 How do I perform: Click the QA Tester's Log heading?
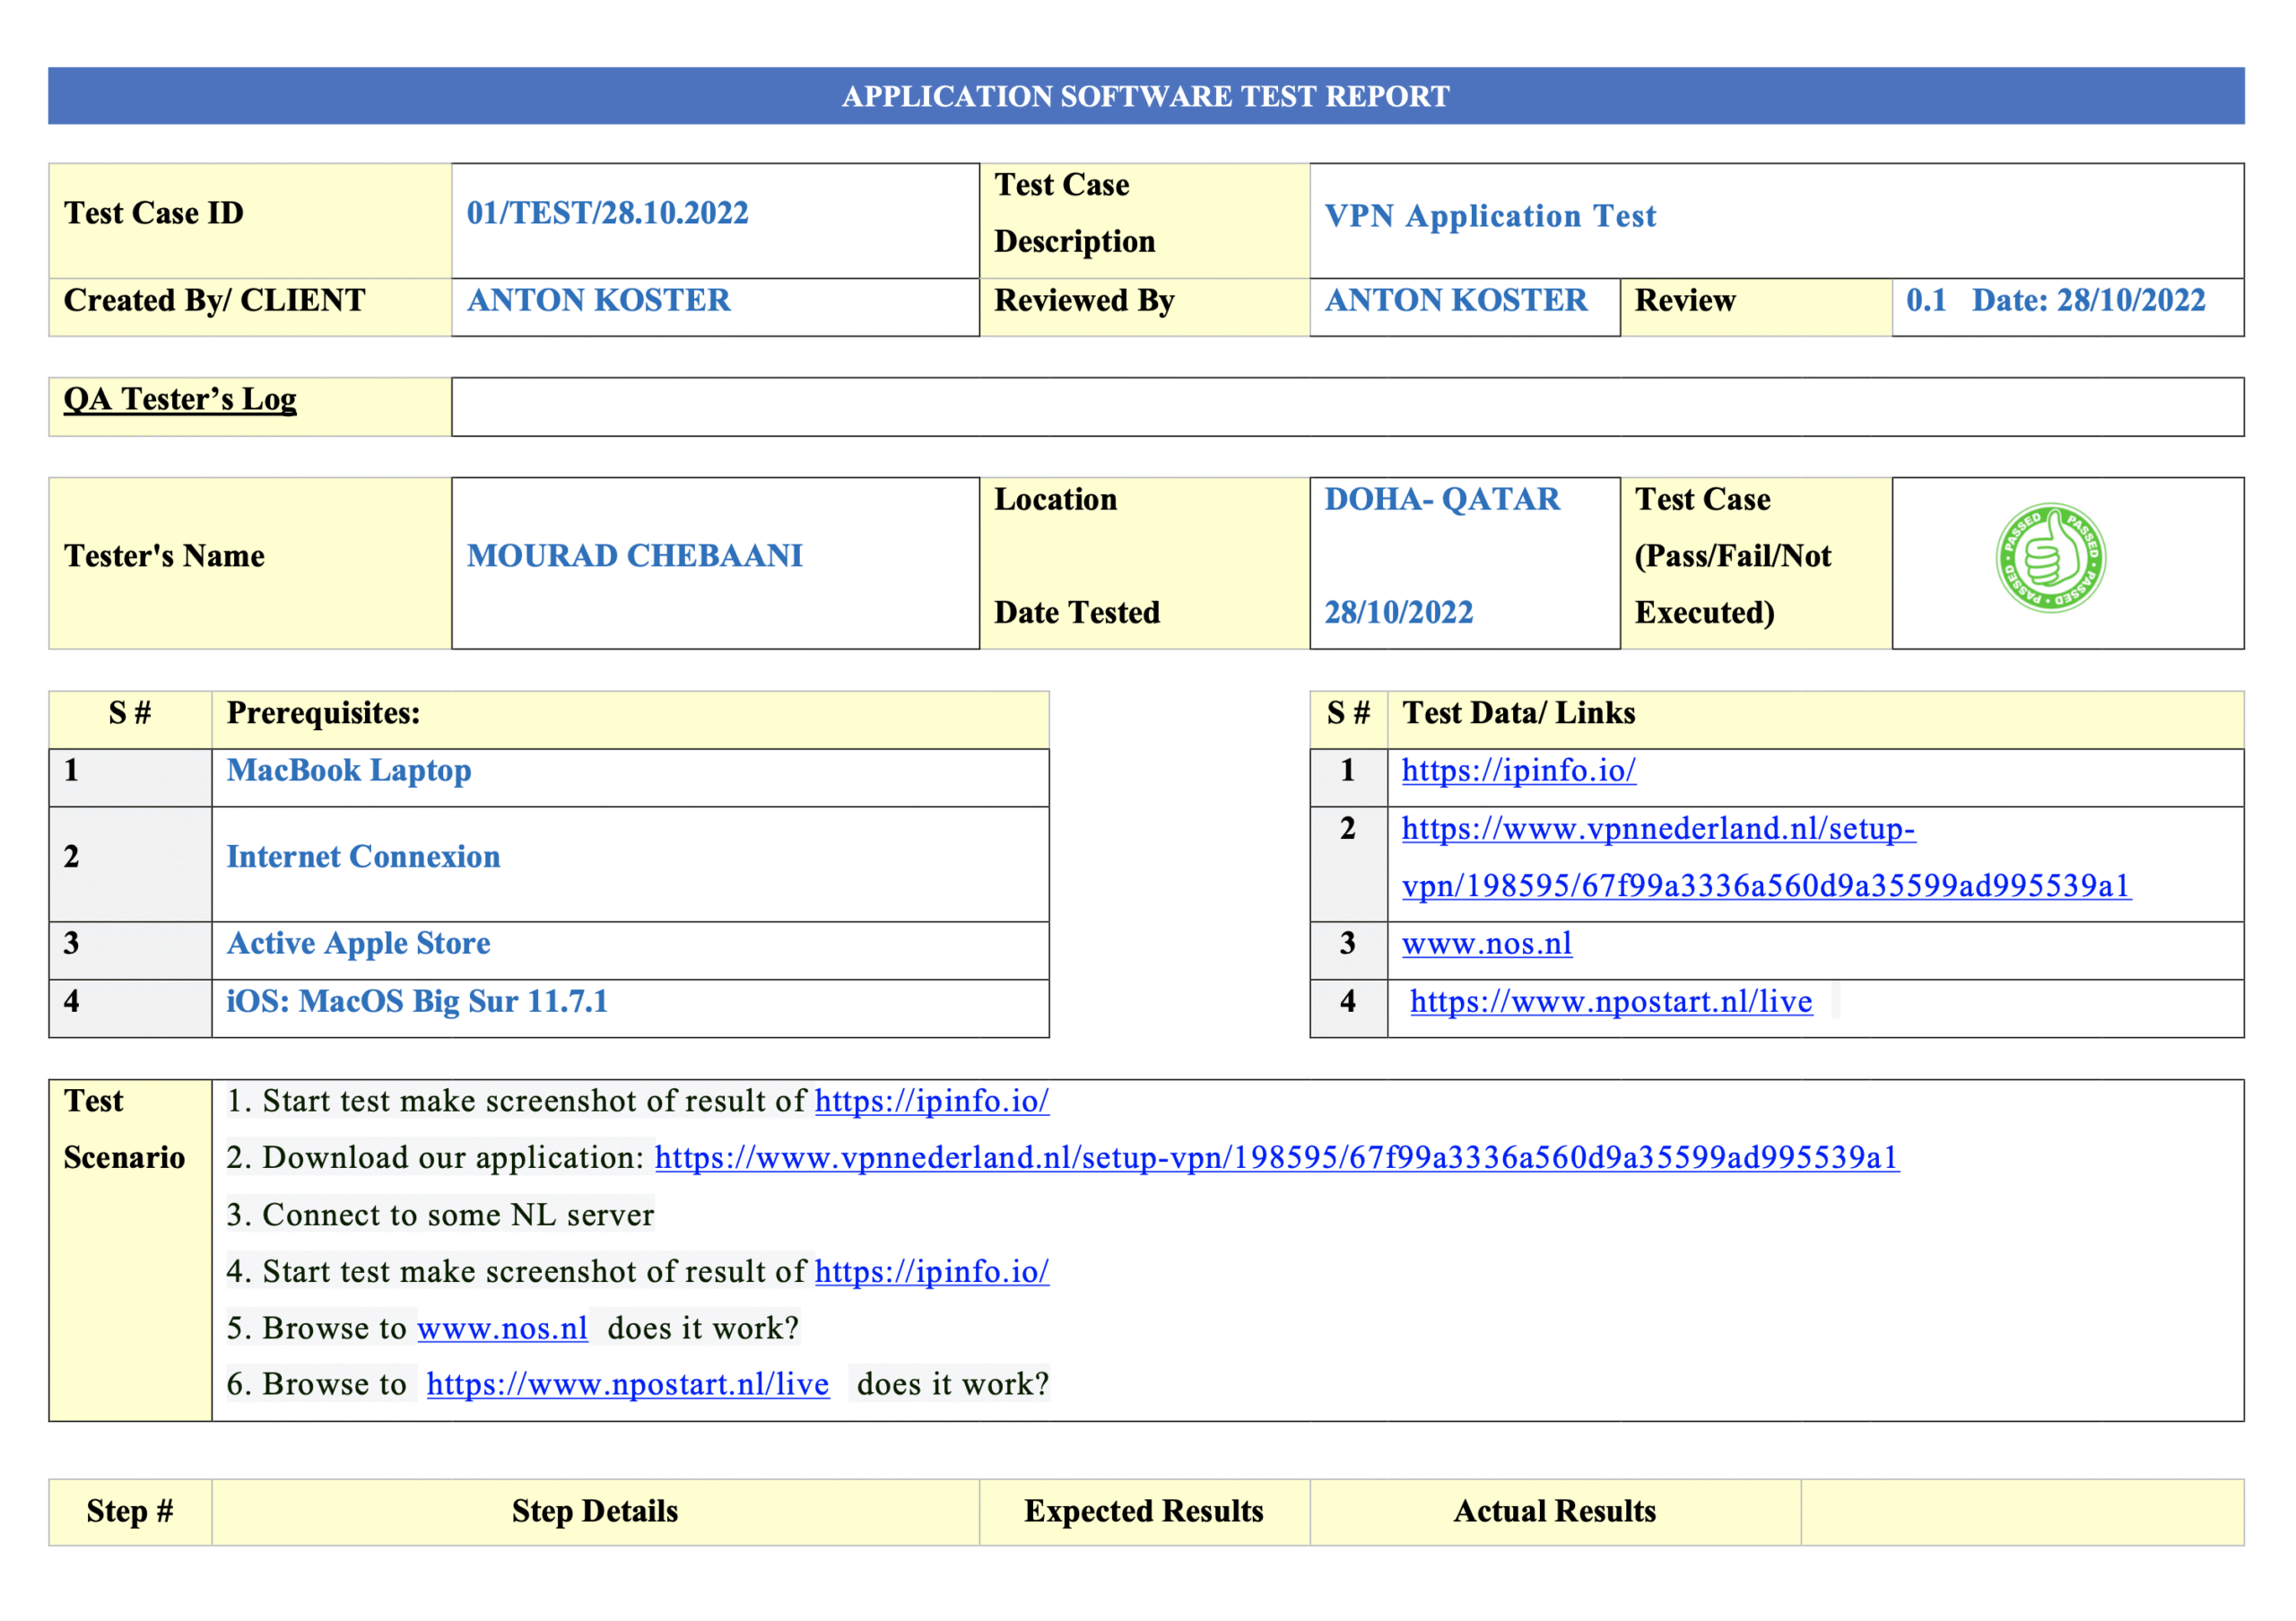point(180,399)
